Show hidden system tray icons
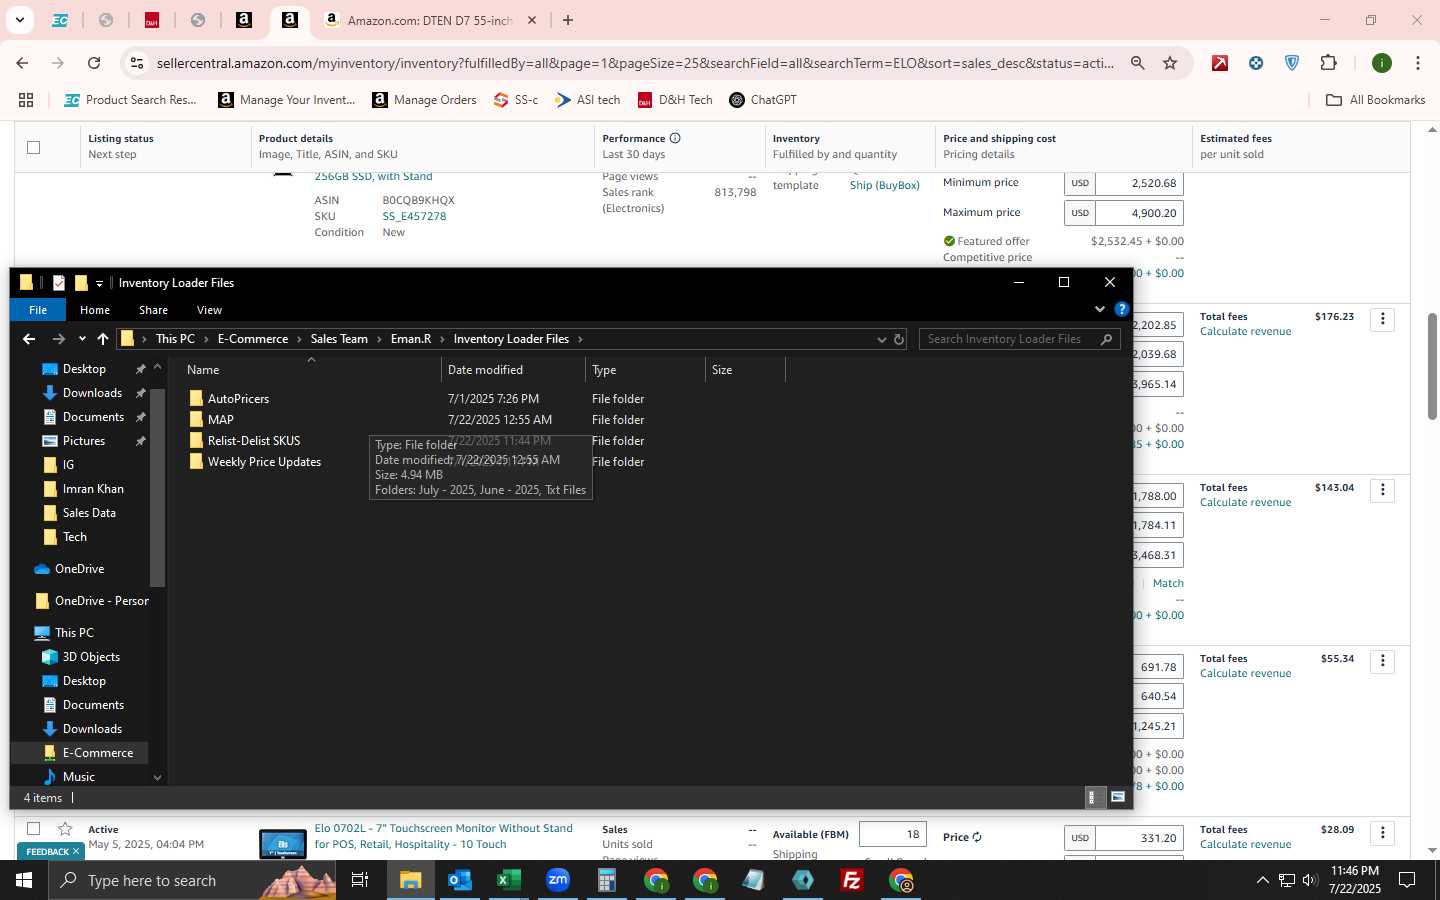Viewport: 1440px width, 900px height. [1262, 880]
